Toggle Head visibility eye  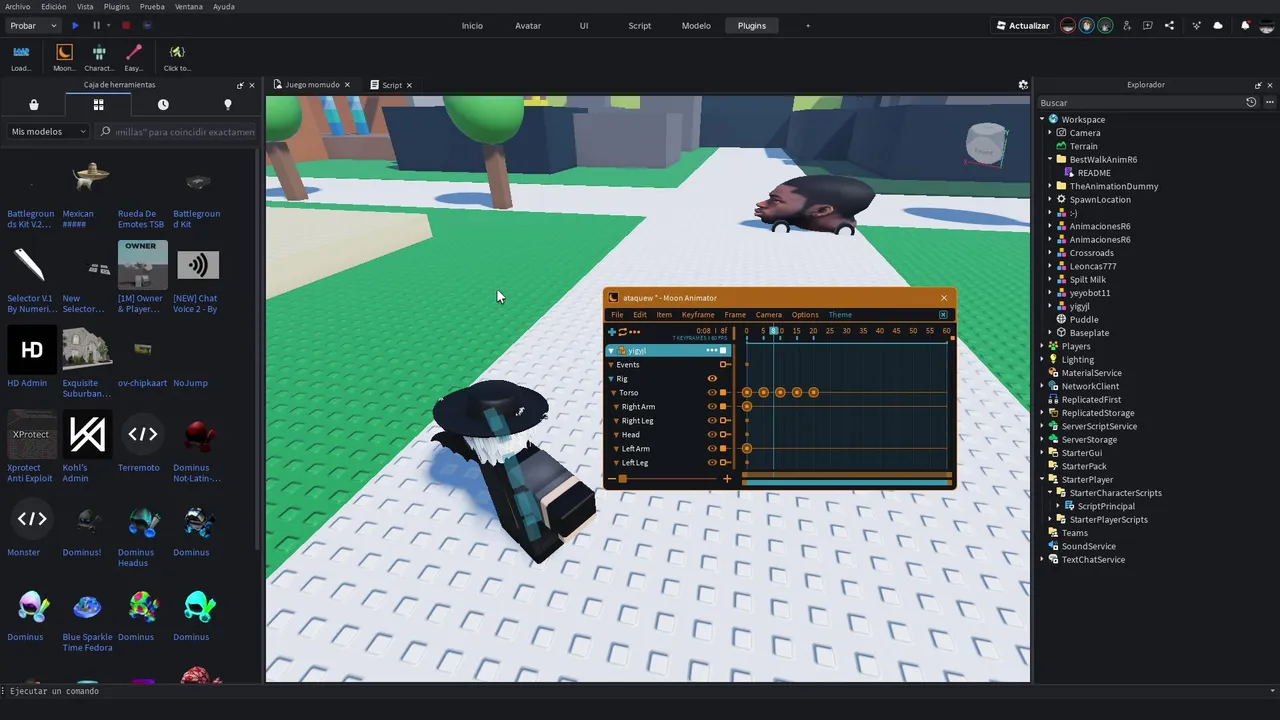coord(712,435)
